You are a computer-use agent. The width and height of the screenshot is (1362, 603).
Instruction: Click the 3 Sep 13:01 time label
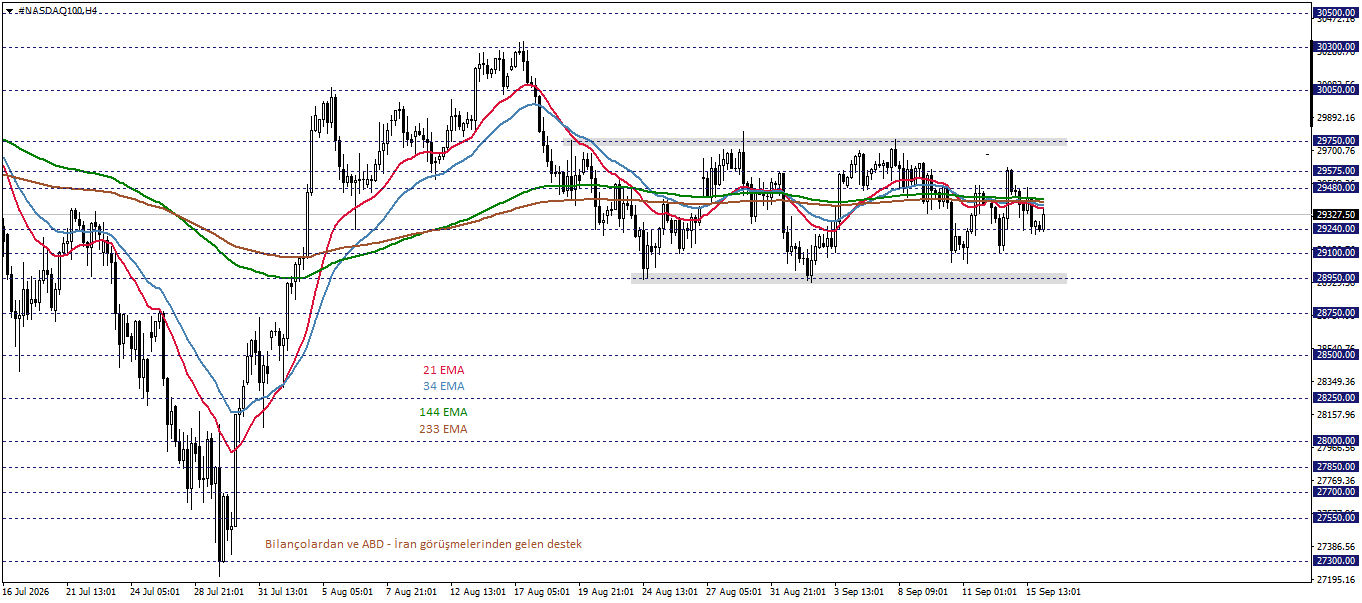click(861, 592)
